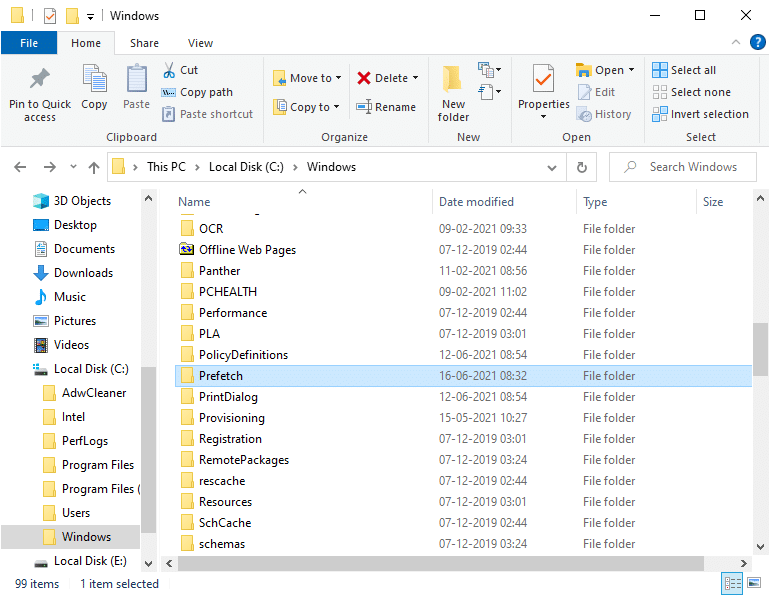Go up one folder level arrow

click(94, 167)
